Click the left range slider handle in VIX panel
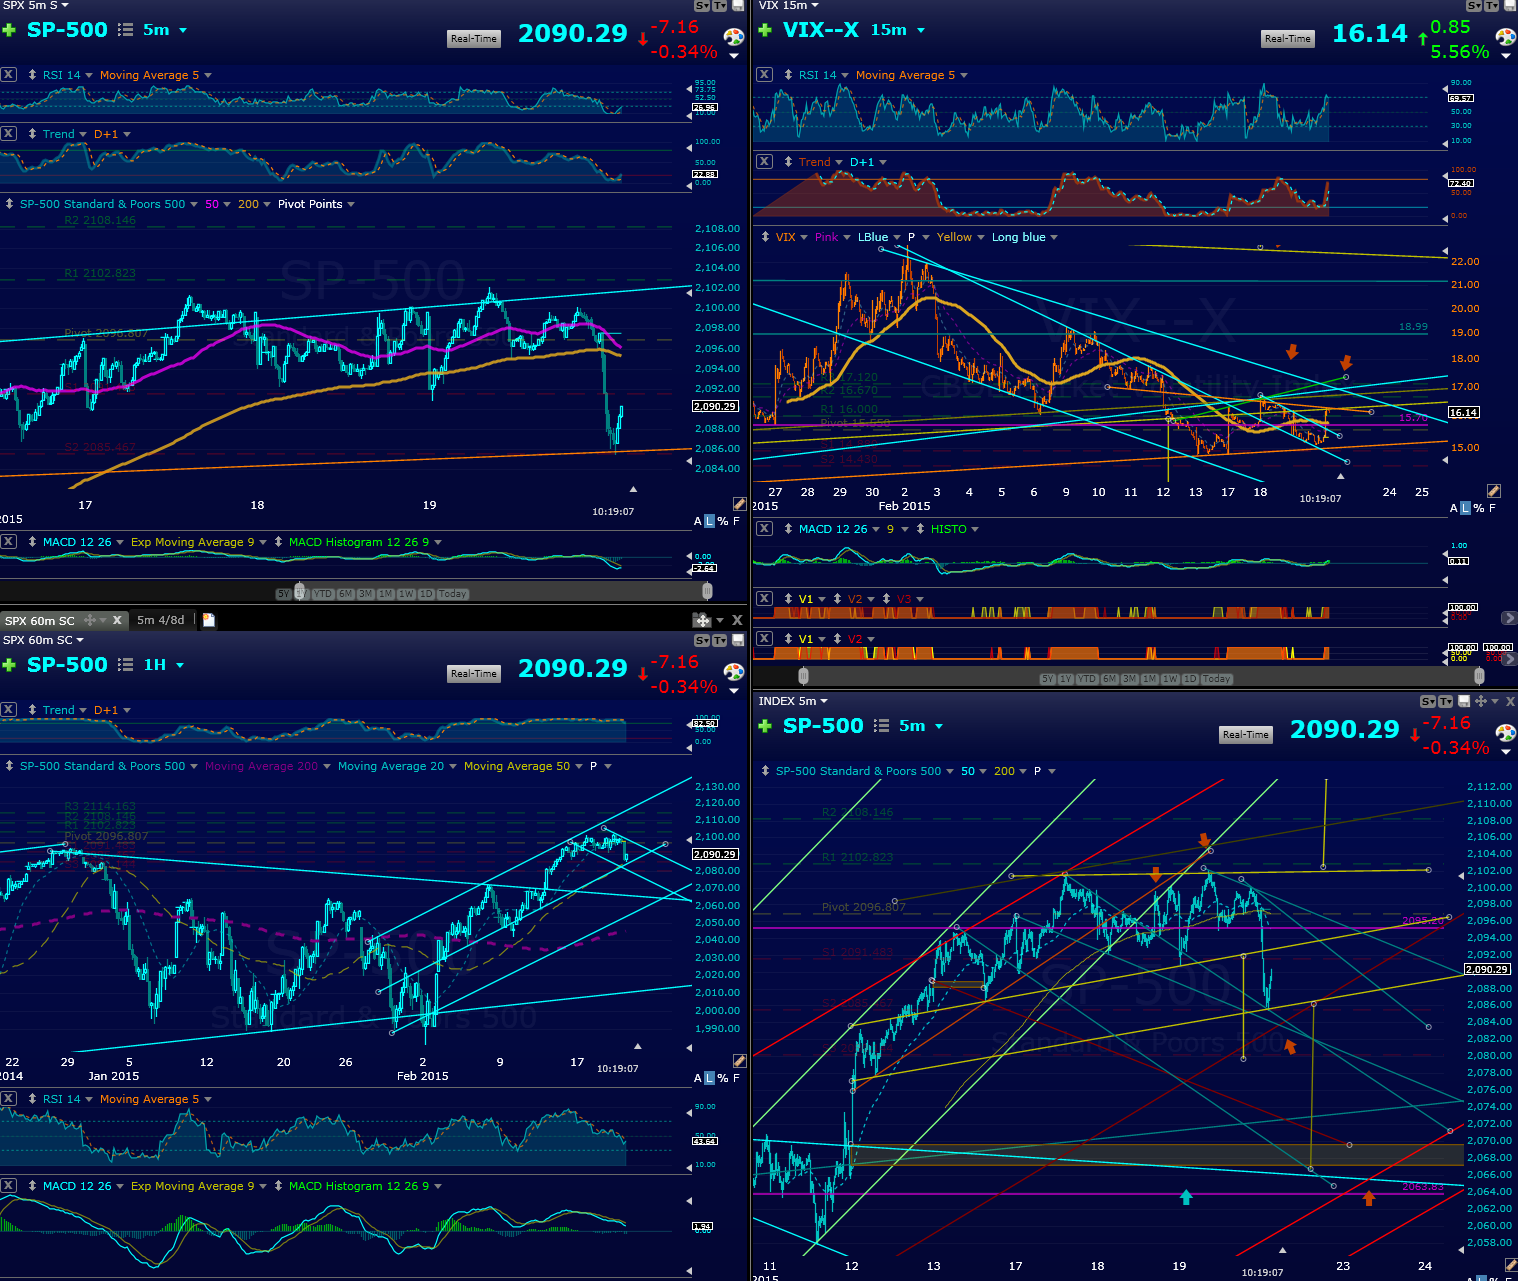The height and width of the screenshot is (1281, 1518). tap(803, 676)
